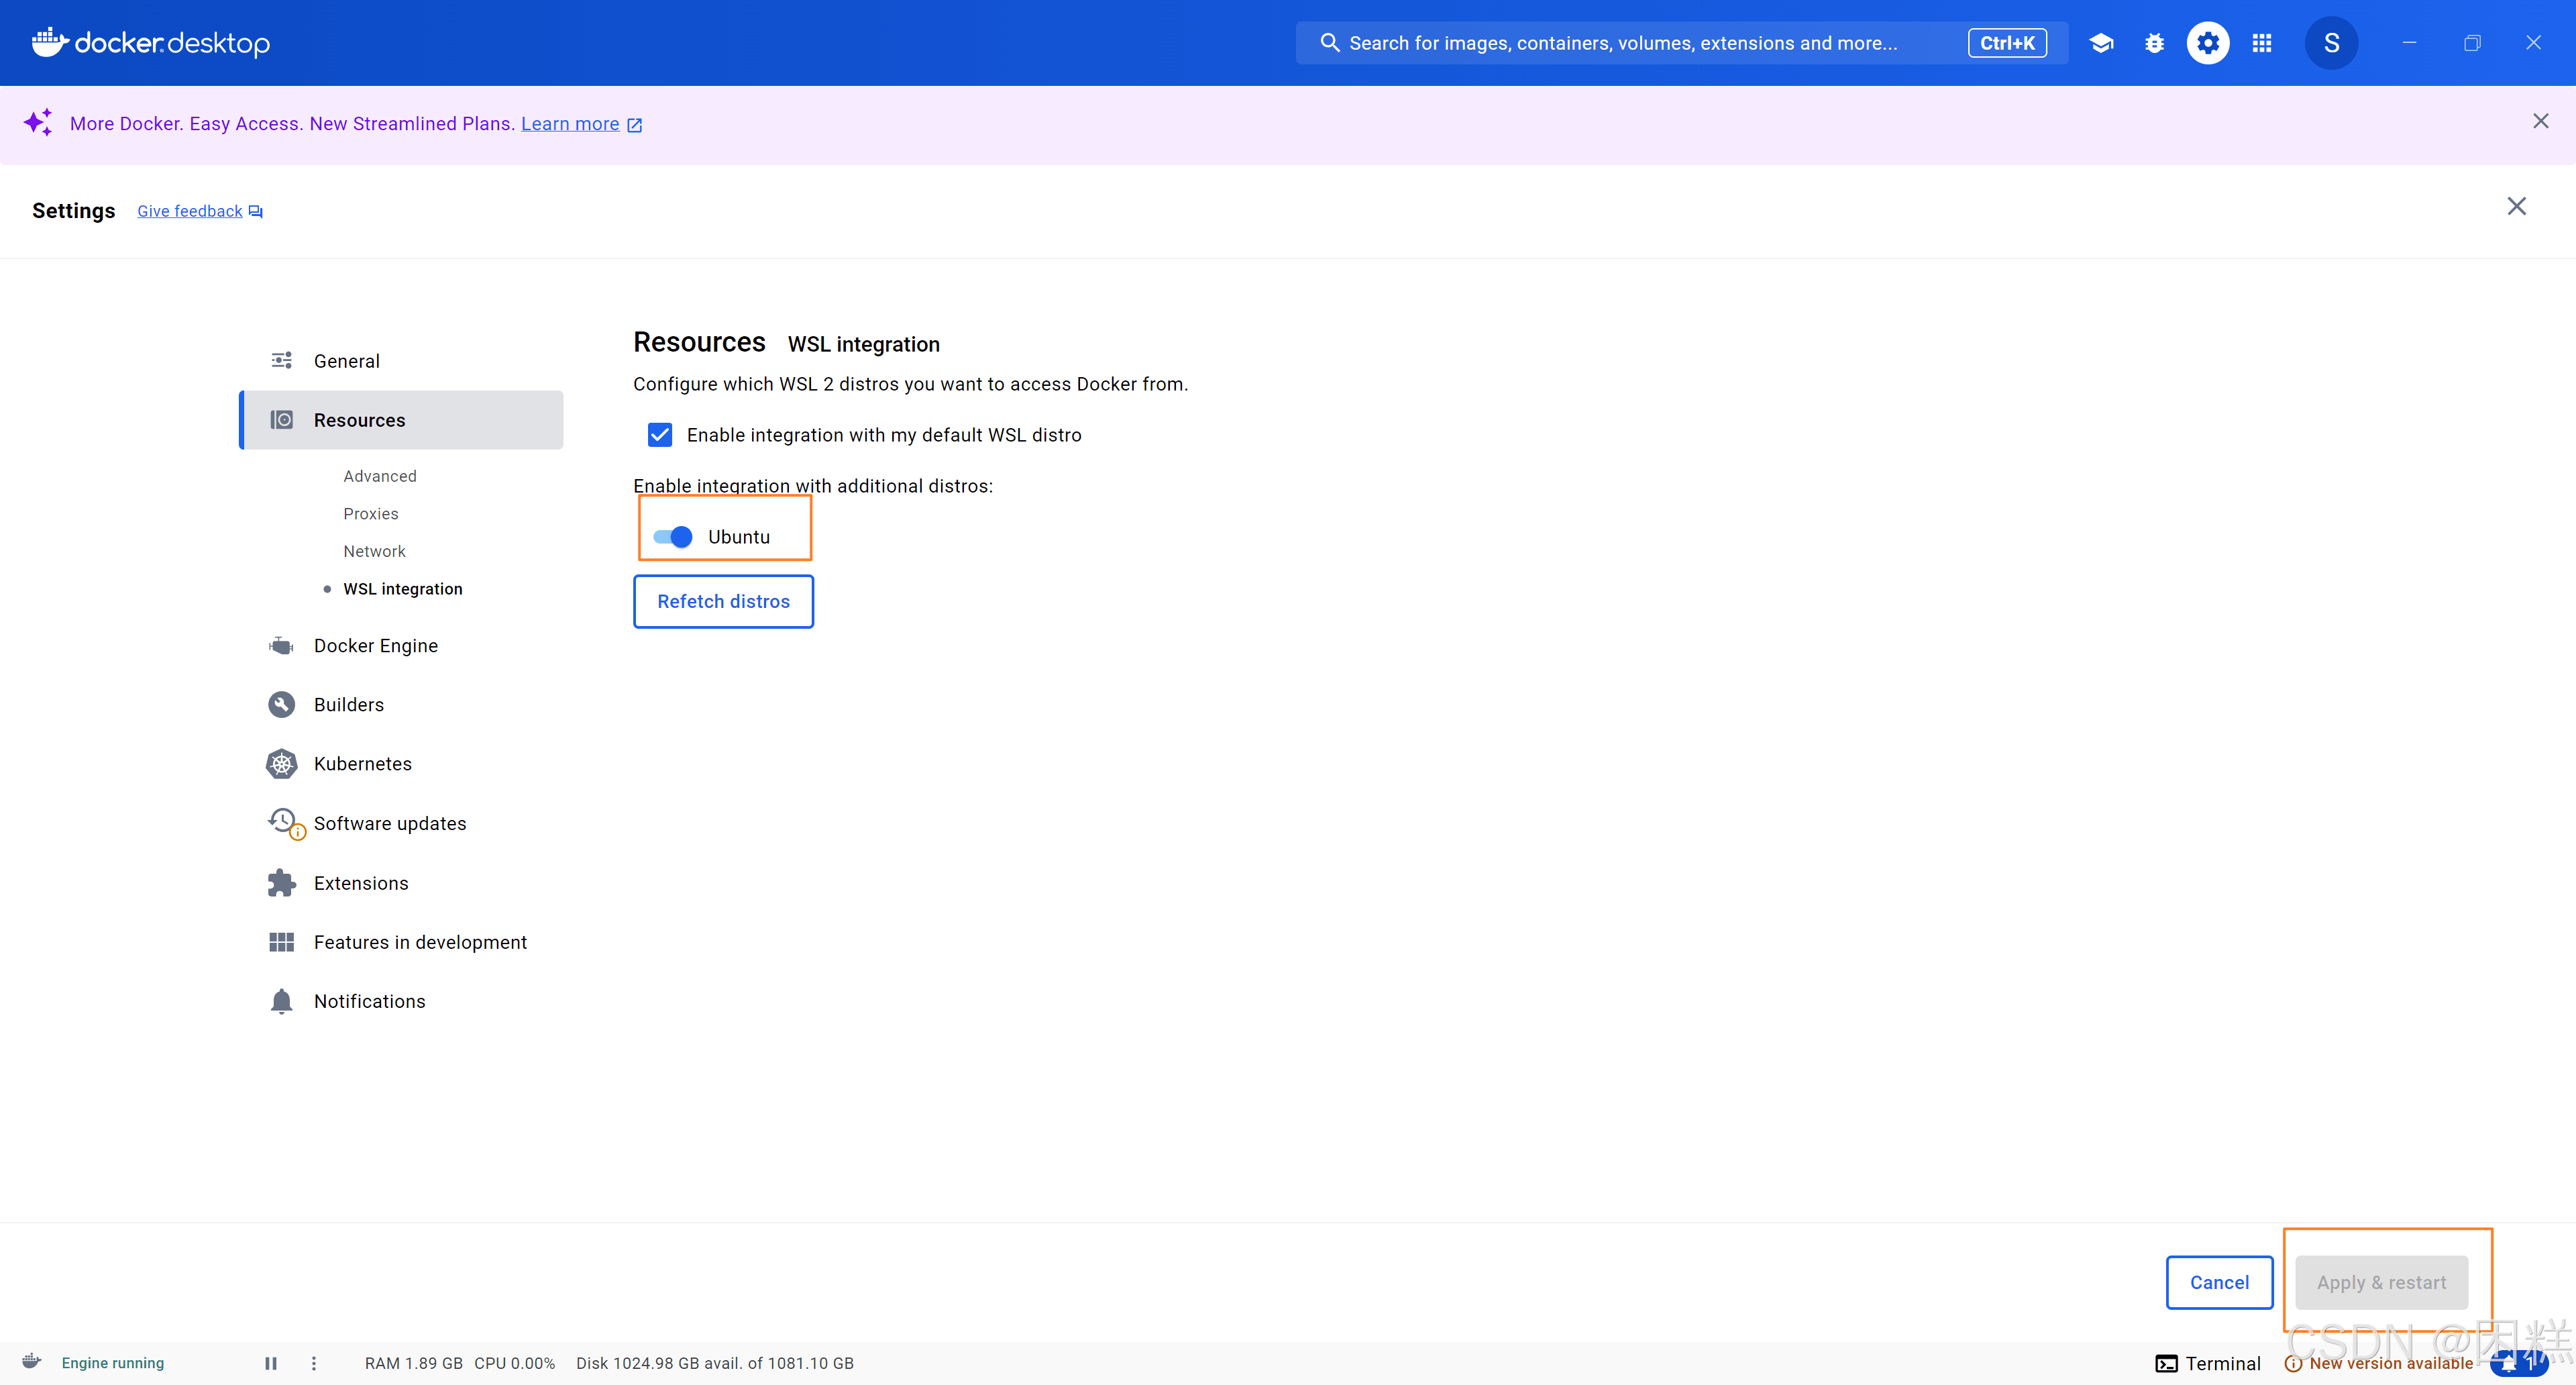Screen dimensions: 2576x1385
Task: Click the Terminal icon in the status bar
Action: pos(2166,1363)
